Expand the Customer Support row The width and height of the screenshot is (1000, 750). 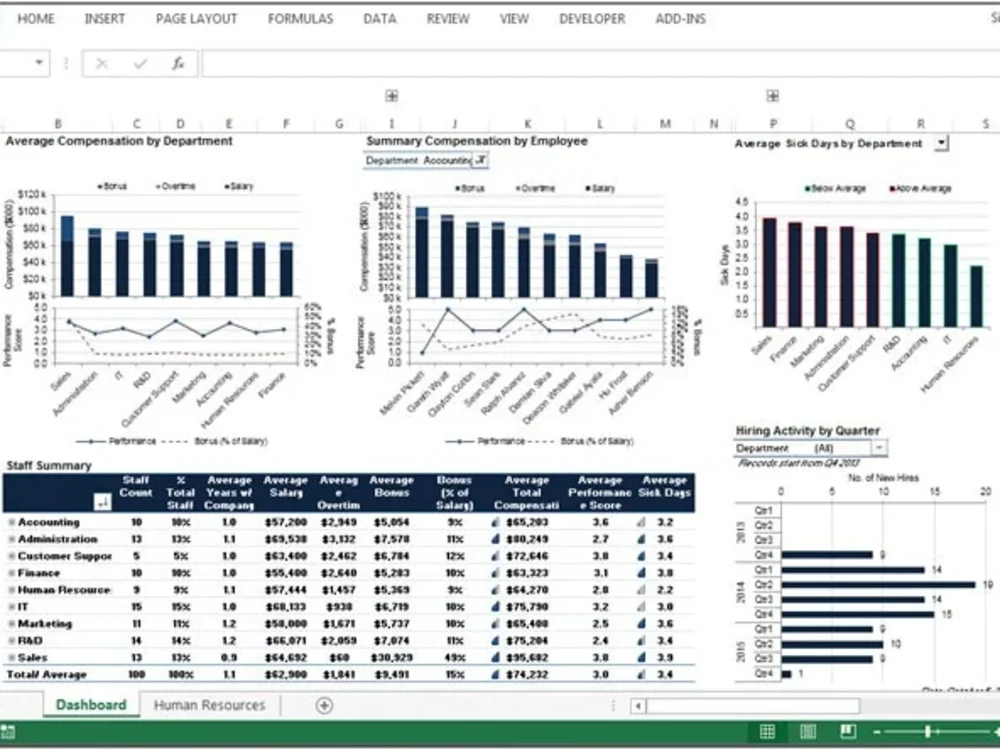[11, 556]
